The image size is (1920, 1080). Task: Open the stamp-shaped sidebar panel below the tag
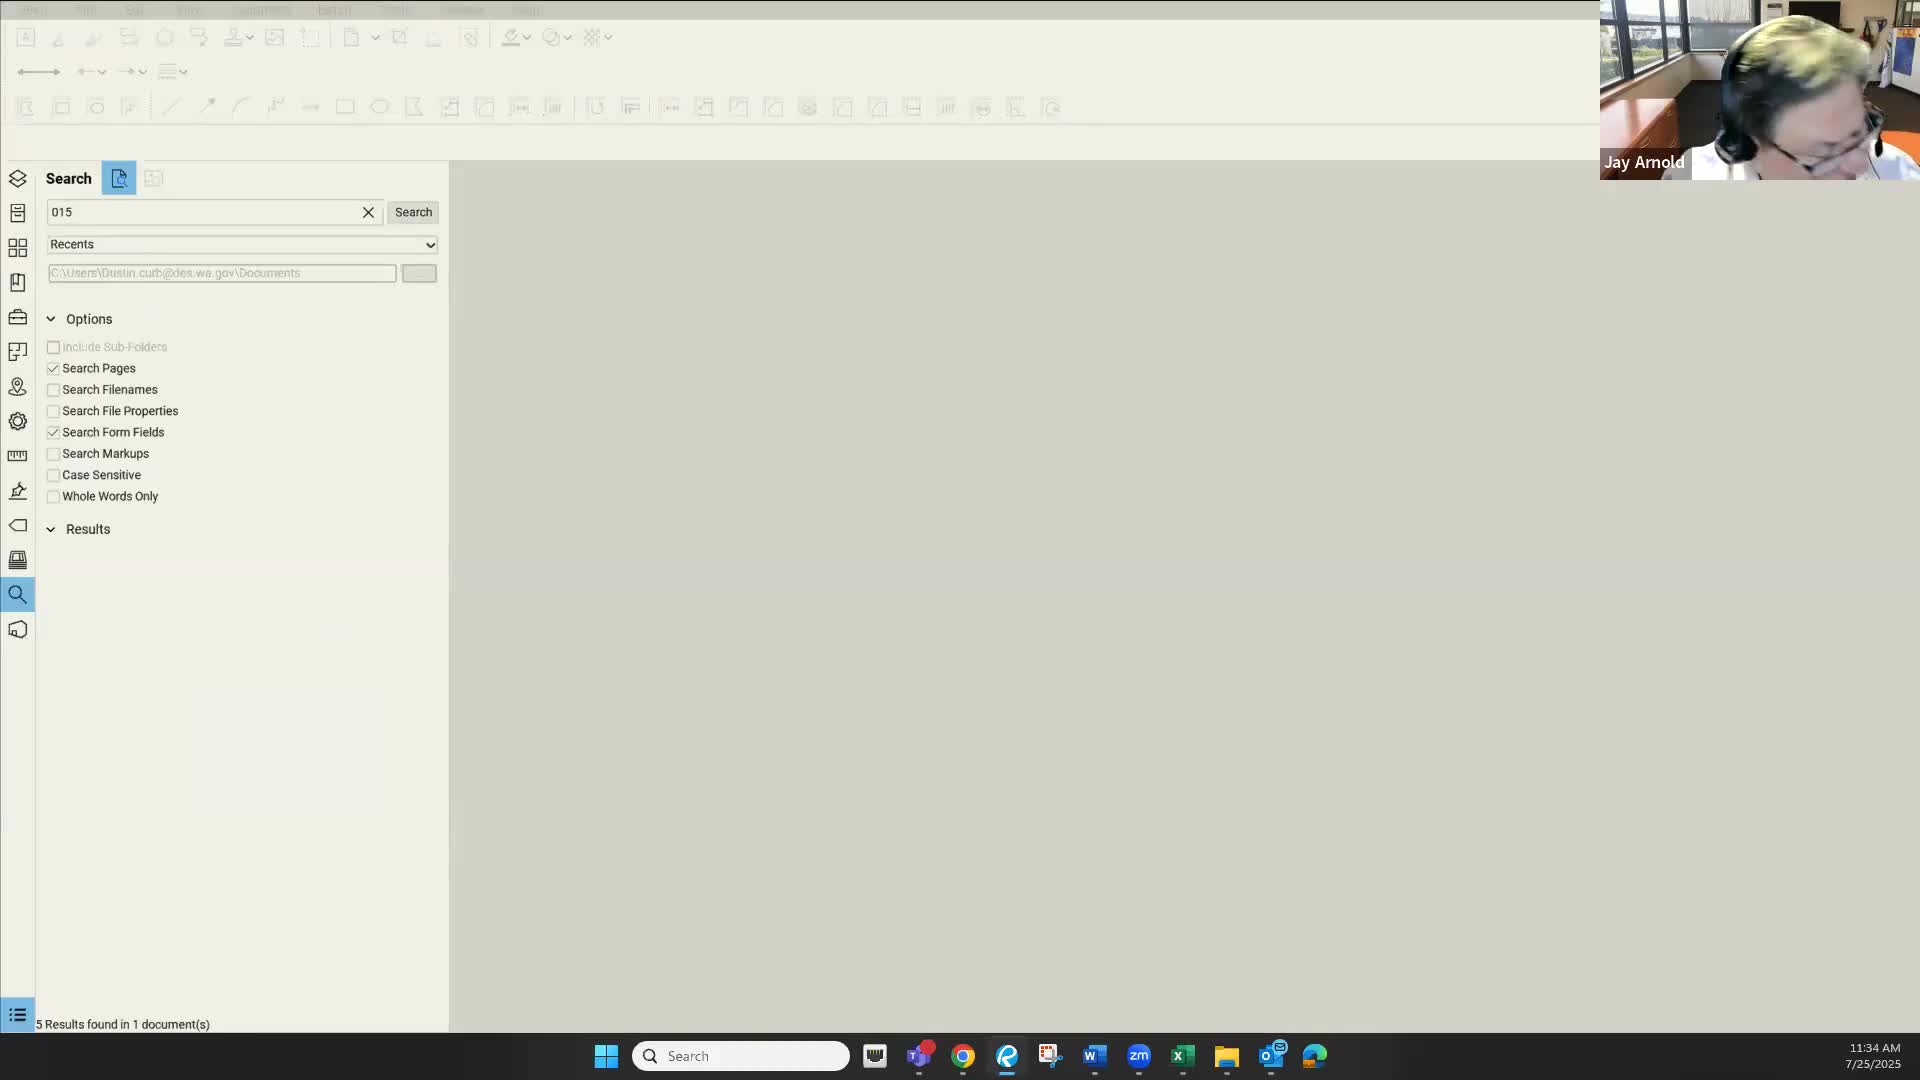point(17,560)
